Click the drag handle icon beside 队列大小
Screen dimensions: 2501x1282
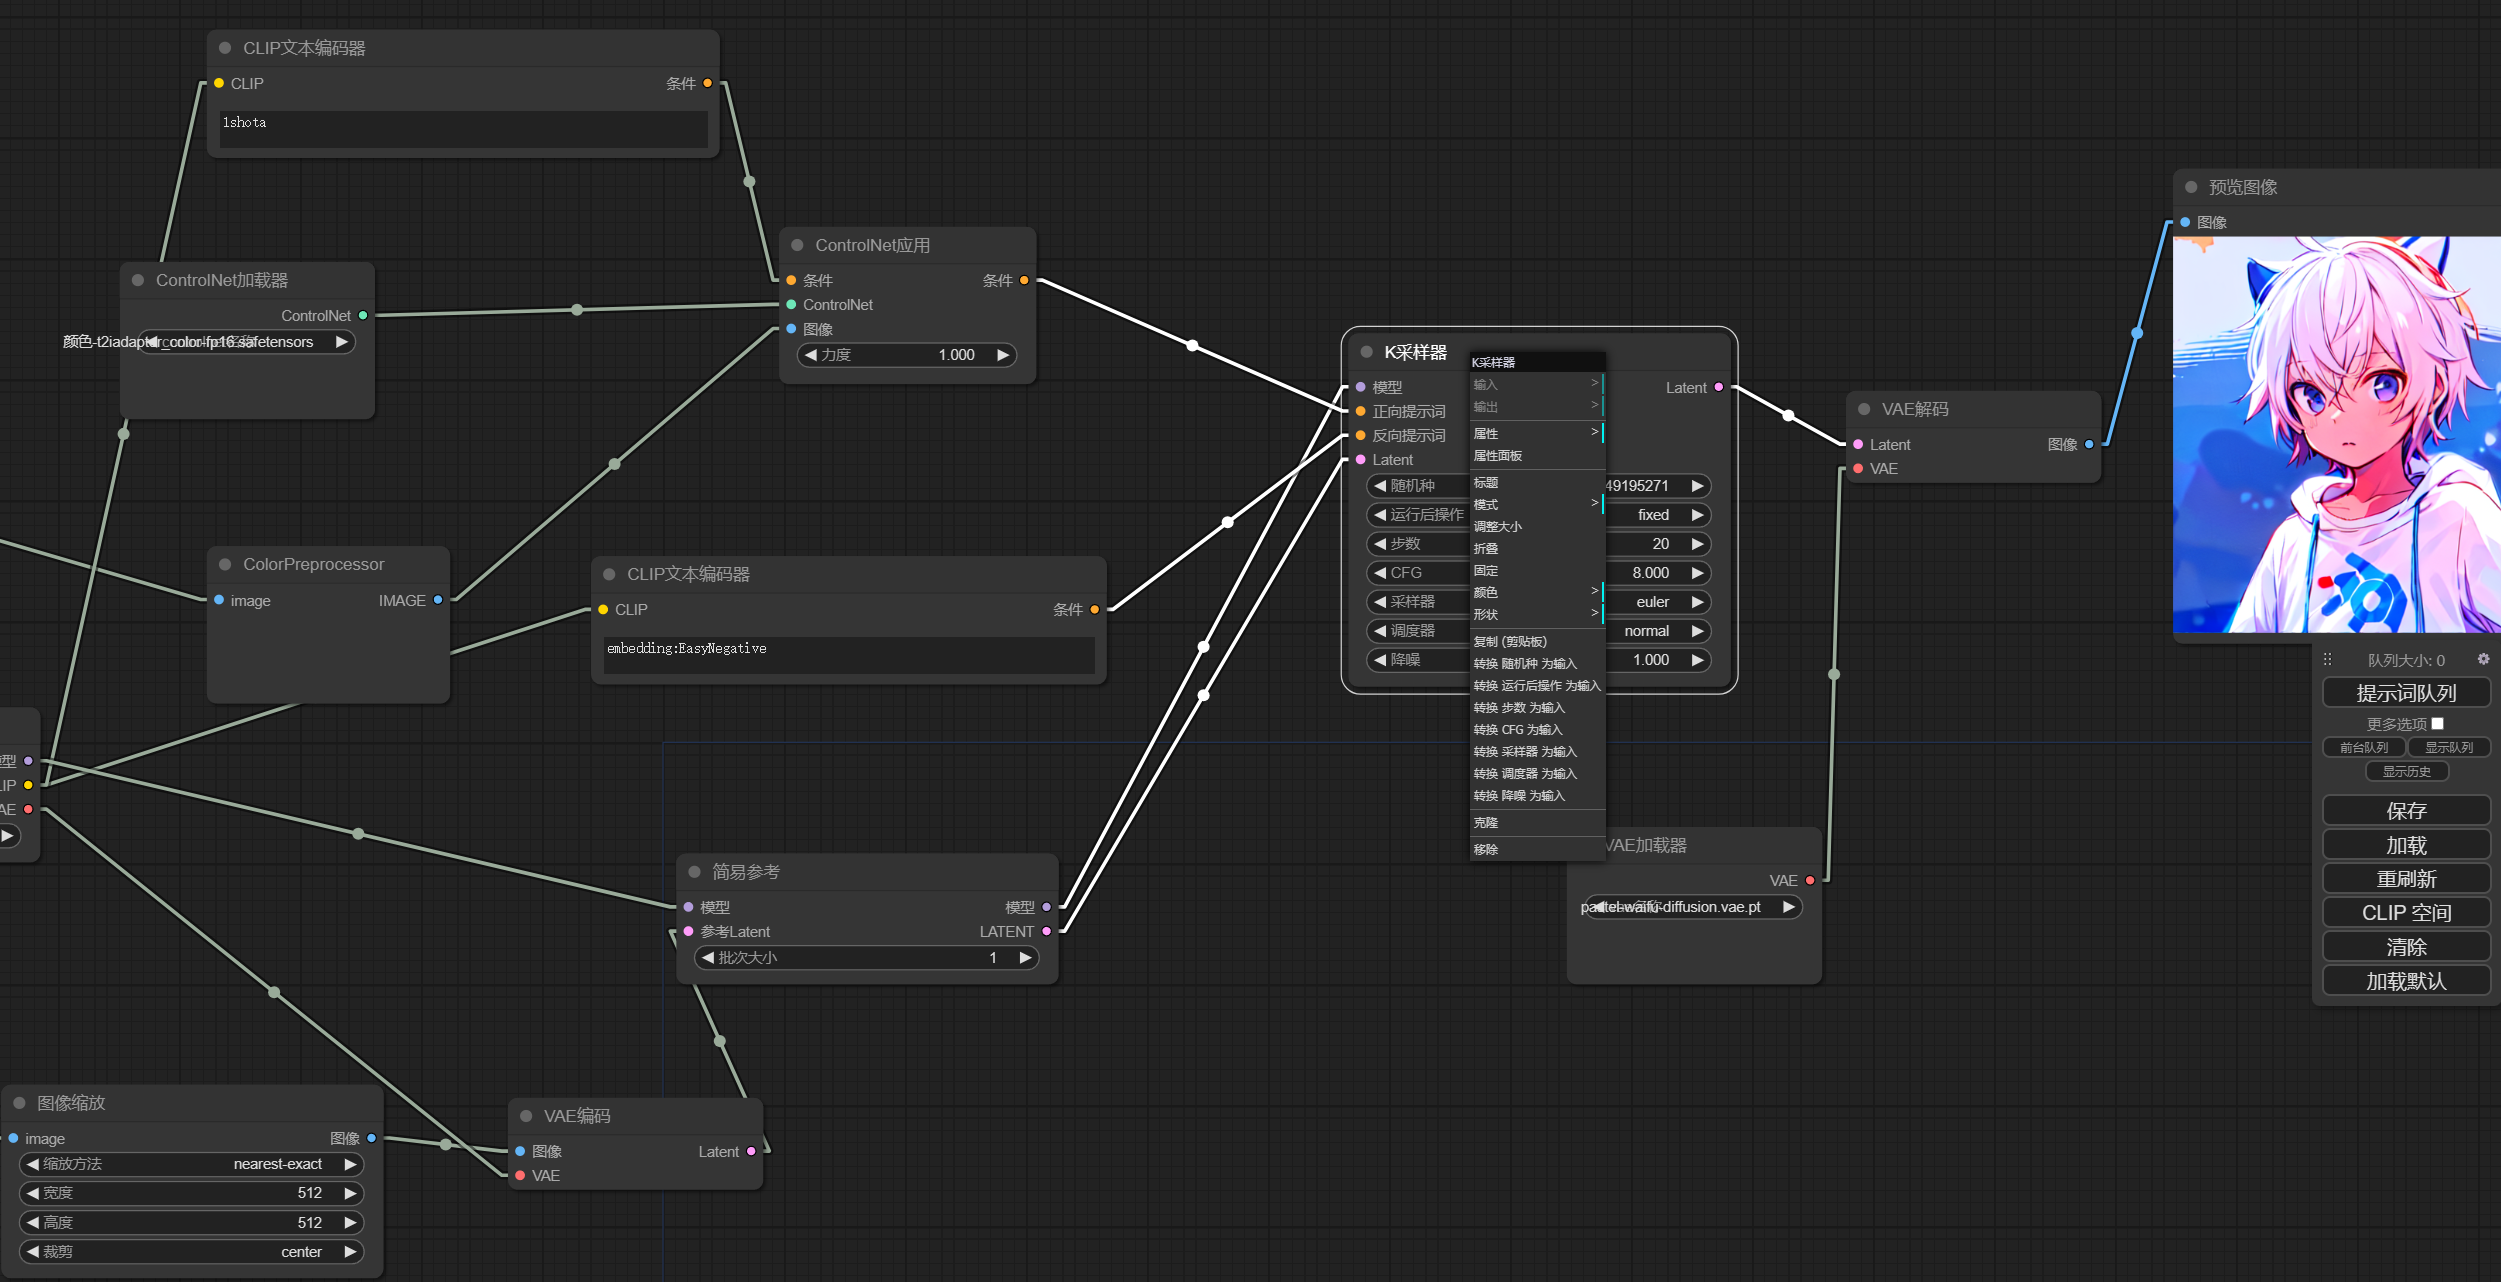[x=2329, y=659]
